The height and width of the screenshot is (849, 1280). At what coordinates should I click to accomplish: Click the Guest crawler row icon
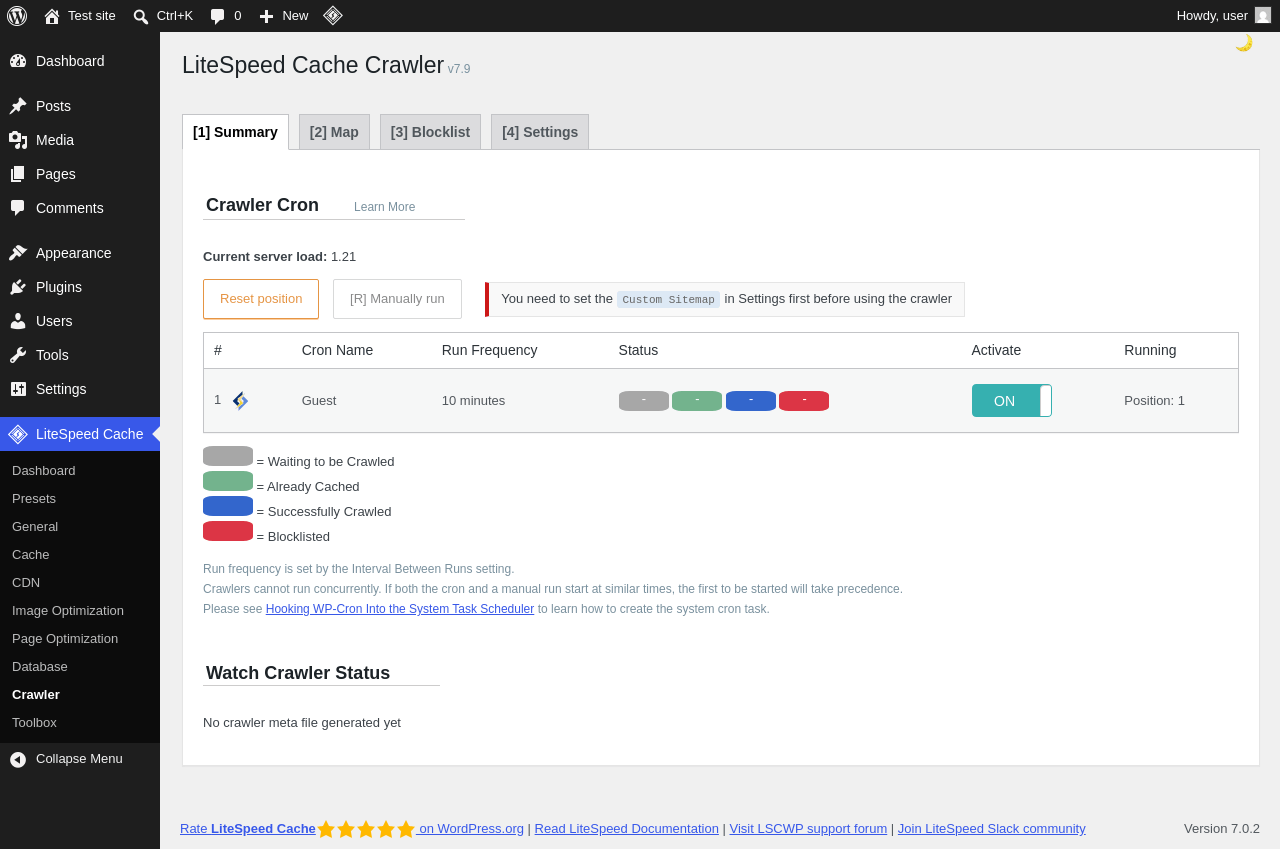pyautogui.click(x=240, y=401)
